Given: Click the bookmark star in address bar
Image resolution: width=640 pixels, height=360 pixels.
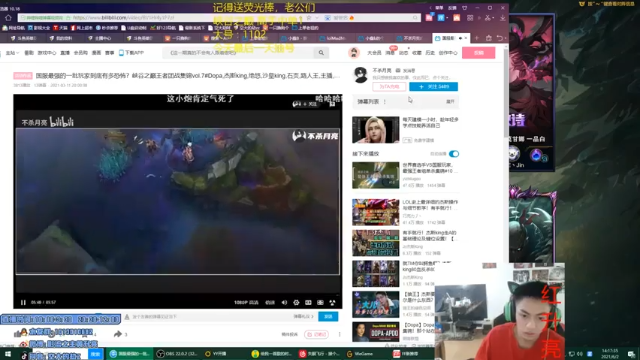Looking at the screenshot, I should pyautogui.click(x=309, y=18).
